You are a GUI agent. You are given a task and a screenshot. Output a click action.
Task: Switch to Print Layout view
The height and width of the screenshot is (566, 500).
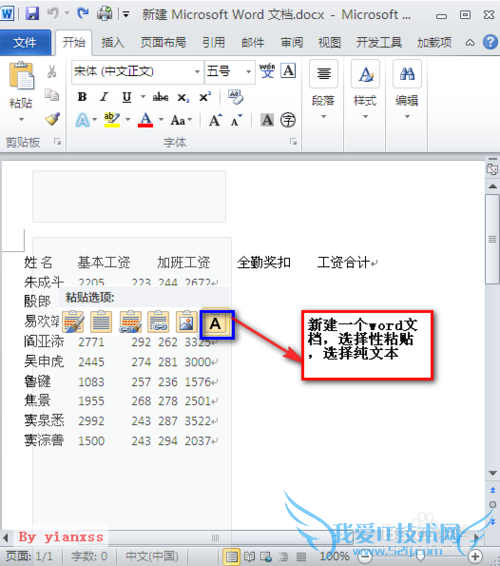(231, 557)
